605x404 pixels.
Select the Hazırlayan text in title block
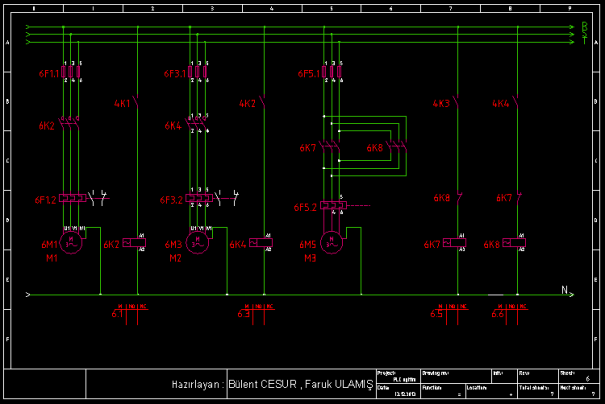point(198,384)
